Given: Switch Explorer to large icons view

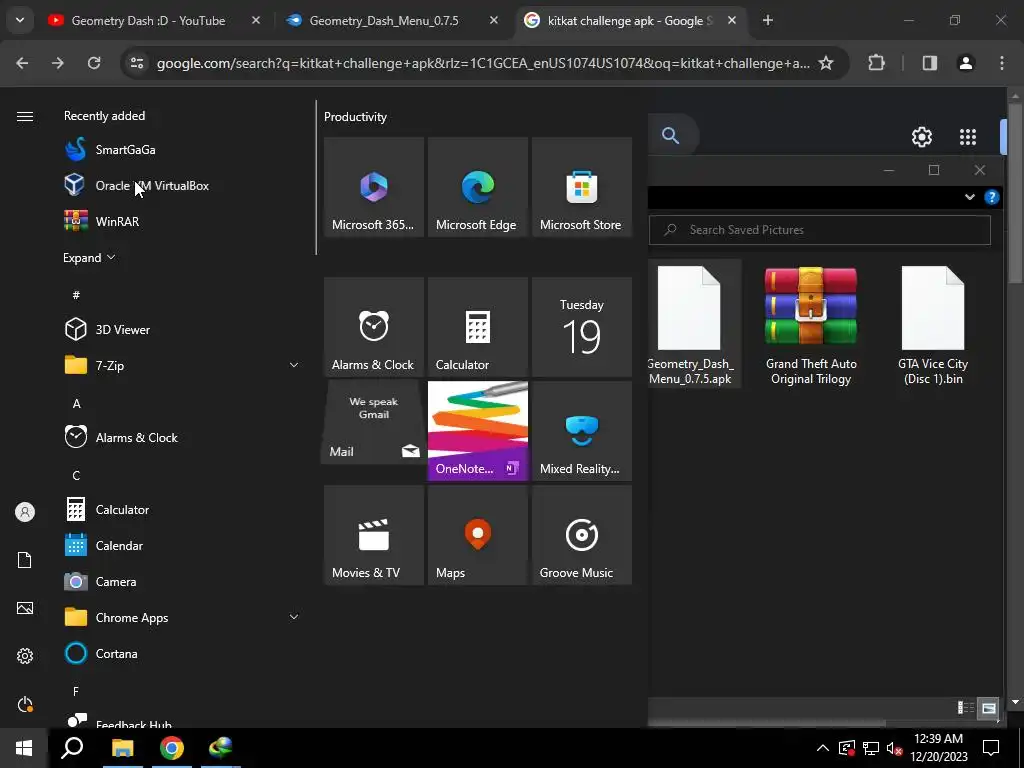Looking at the screenshot, I should [989, 708].
